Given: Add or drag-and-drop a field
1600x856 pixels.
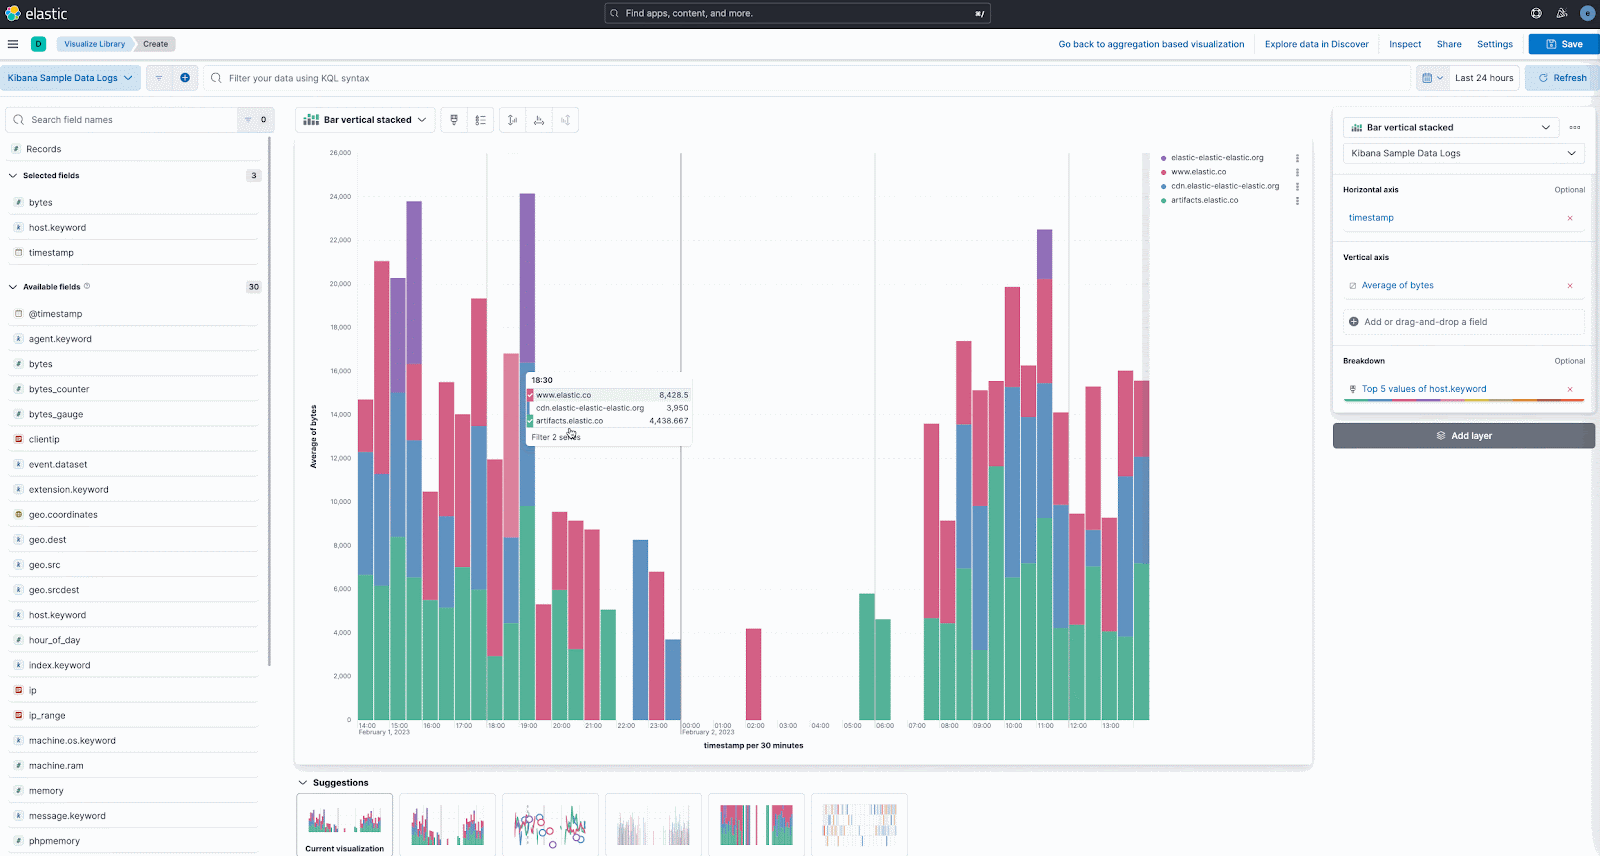Looking at the screenshot, I should point(1464,322).
